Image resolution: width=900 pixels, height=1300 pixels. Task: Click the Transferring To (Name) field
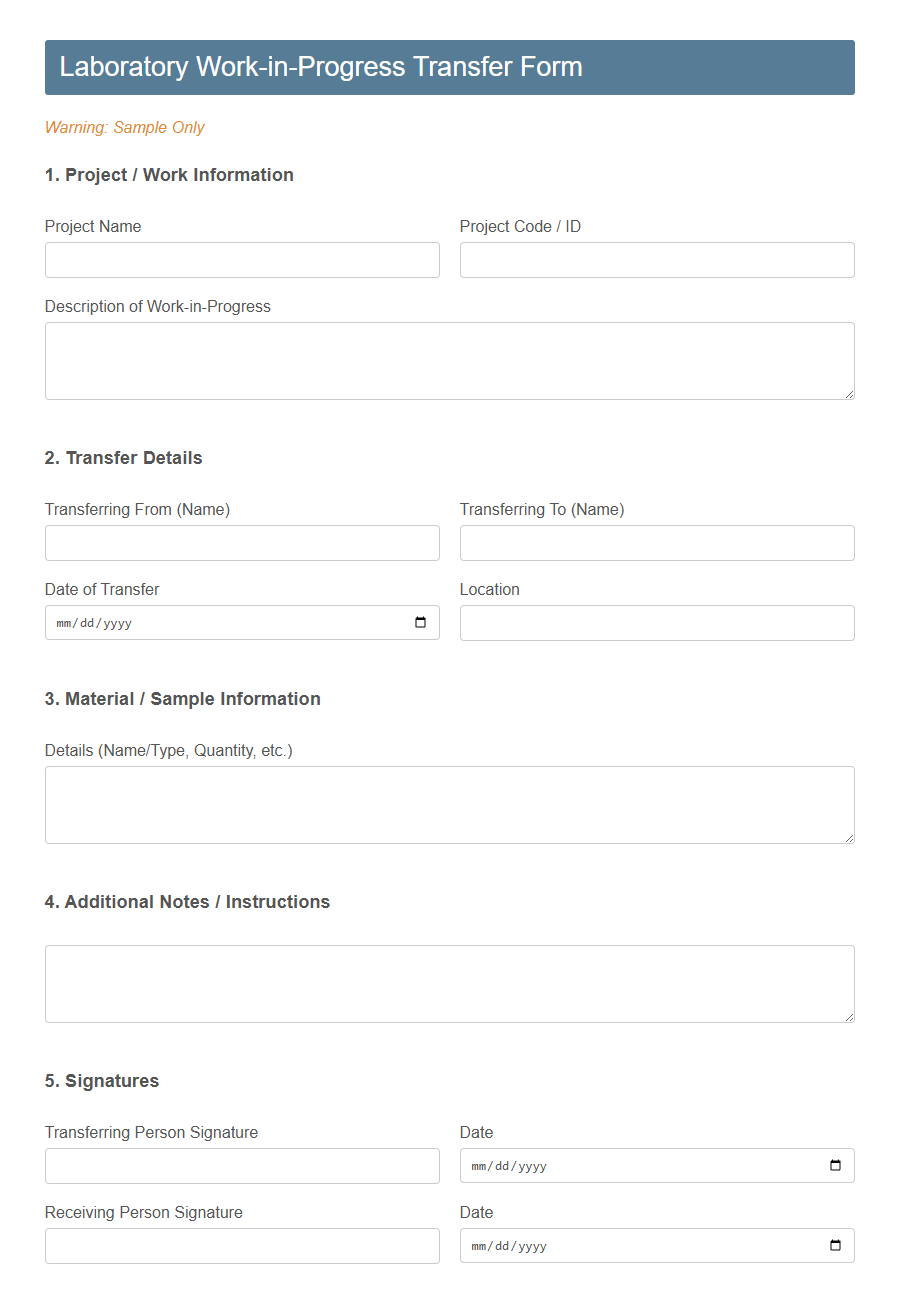coord(657,543)
